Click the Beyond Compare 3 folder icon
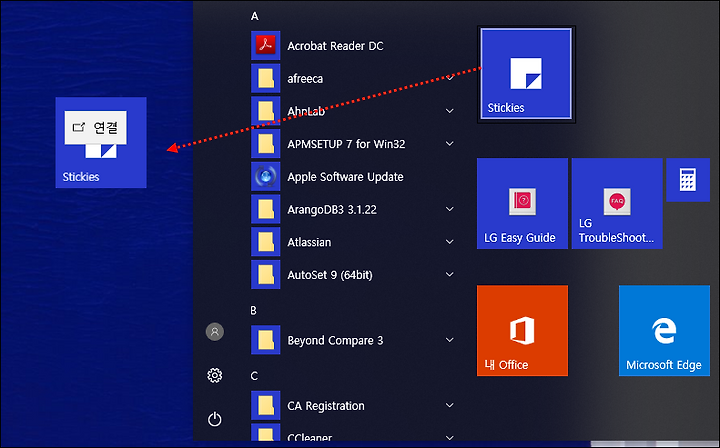Viewport: 720px width, 448px height. coord(265,340)
